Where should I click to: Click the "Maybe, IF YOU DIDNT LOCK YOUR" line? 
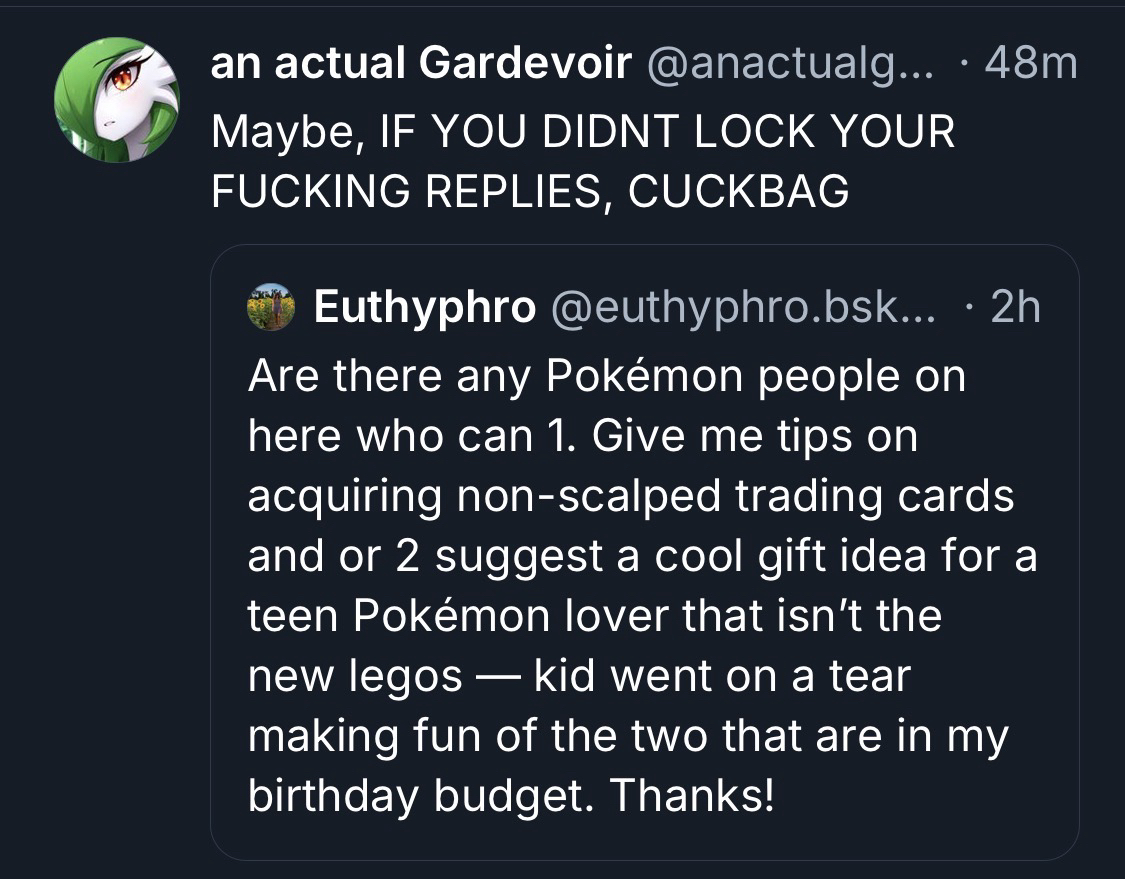pos(583,131)
